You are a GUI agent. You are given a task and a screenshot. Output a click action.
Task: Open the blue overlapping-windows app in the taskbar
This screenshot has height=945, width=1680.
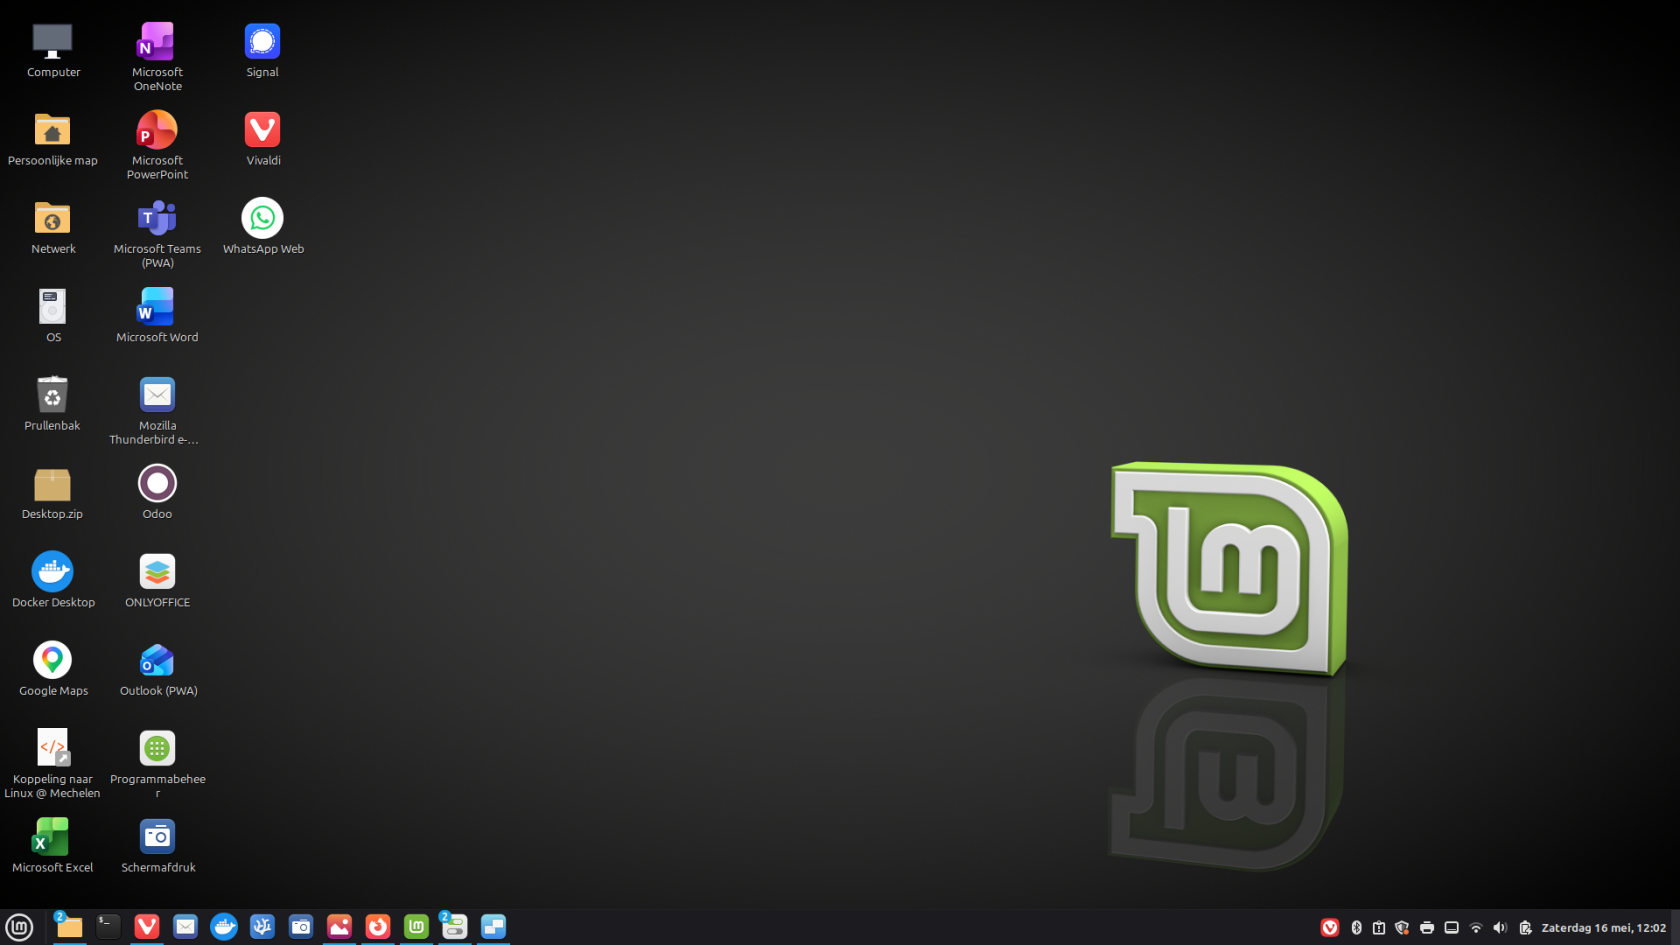[x=493, y=927]
